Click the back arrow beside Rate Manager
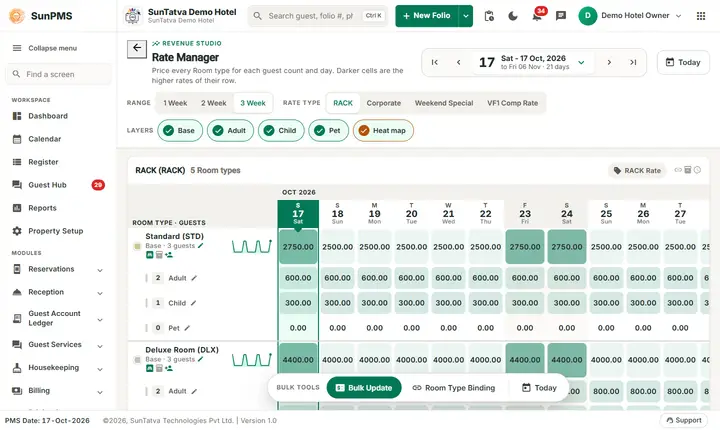 pos(137,48)
